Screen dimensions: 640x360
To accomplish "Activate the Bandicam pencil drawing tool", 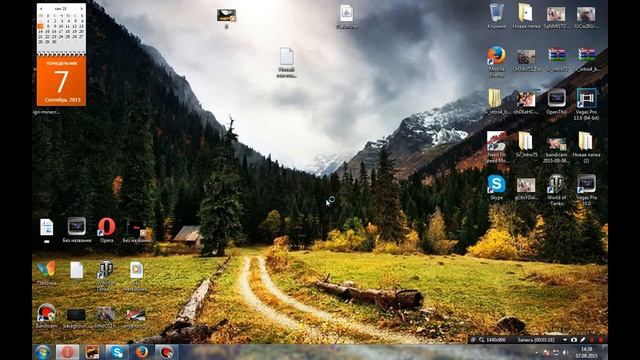I will point(583,340).
